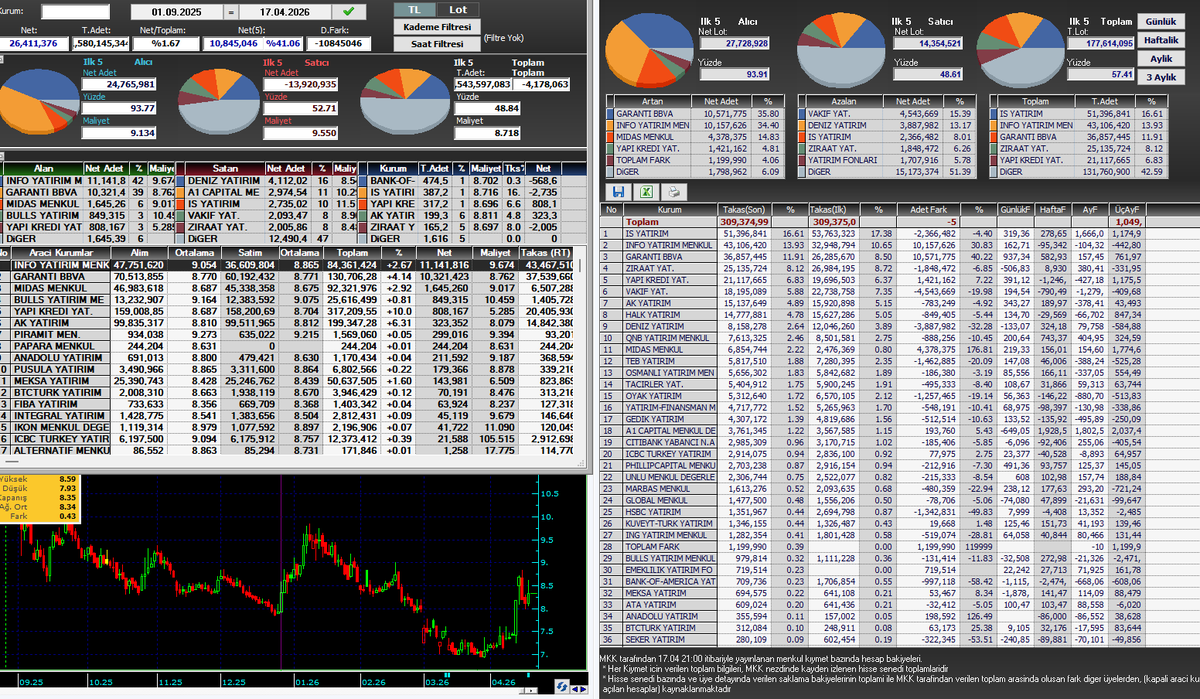Select the PIRAMIT MEN. row in Araci Kurumlar
The height and width of the screenshot is (699, 1200).
[x=287, y=333]
